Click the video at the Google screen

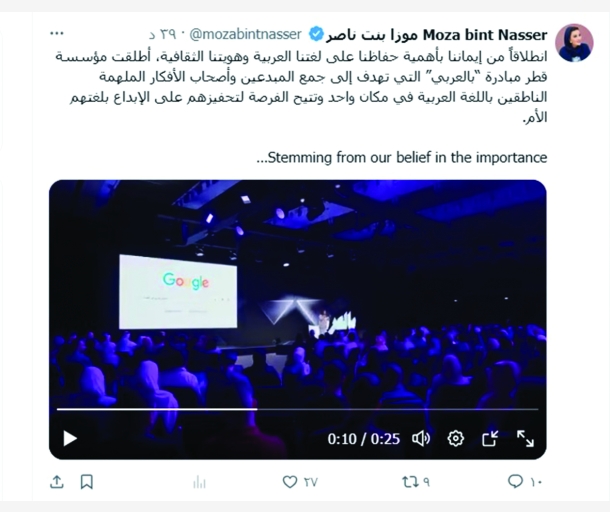tap(178, 291)
